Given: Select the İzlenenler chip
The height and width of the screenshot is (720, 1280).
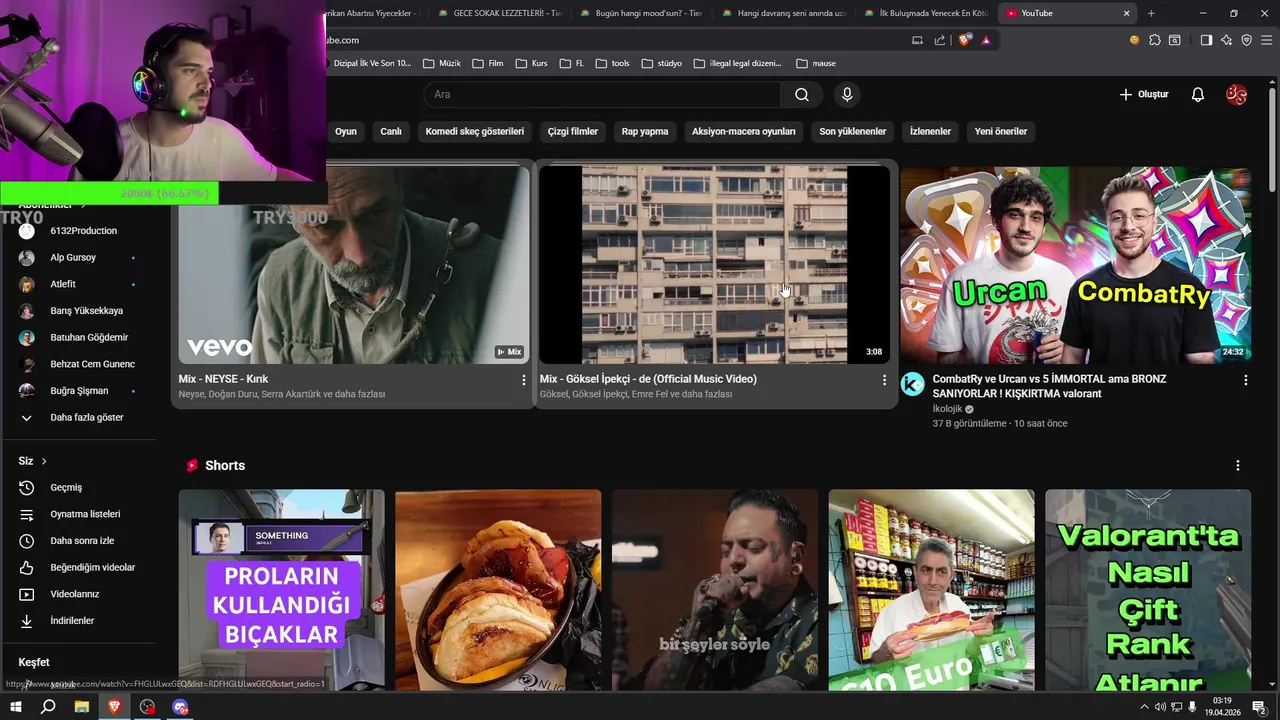Looking at the screenshot, I should 930,131.
